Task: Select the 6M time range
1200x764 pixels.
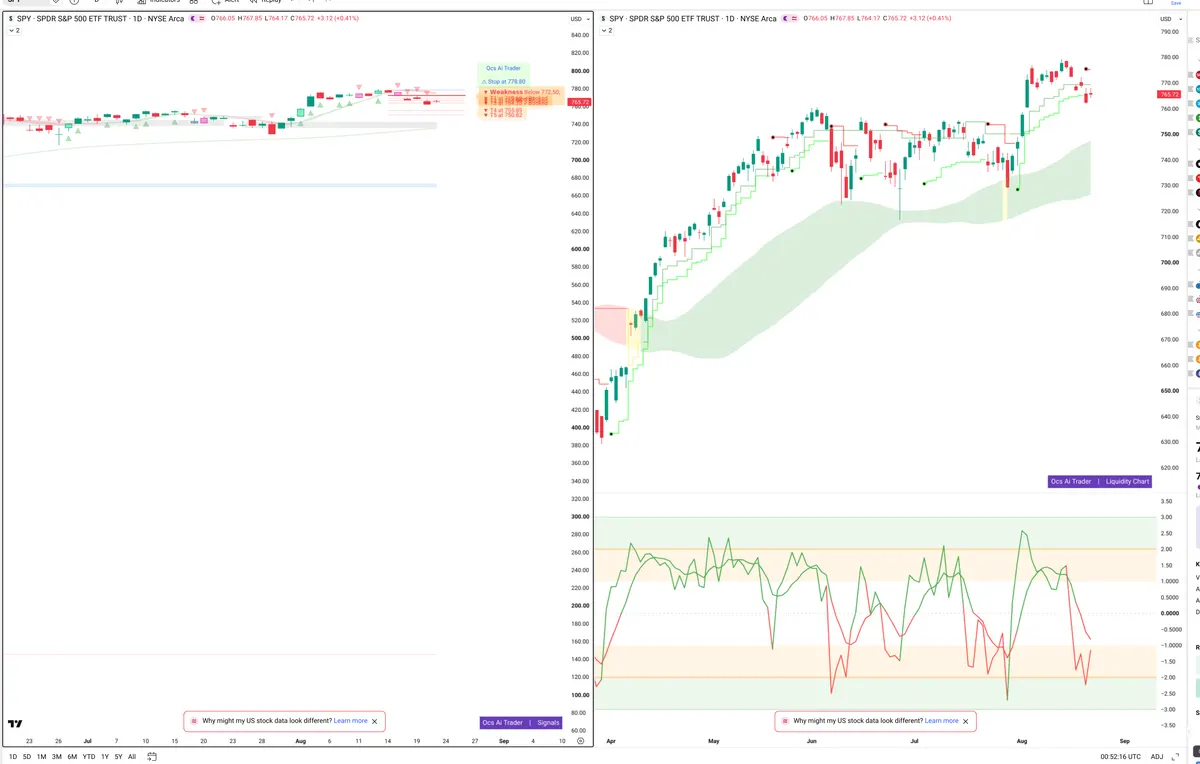Action: 72,757
